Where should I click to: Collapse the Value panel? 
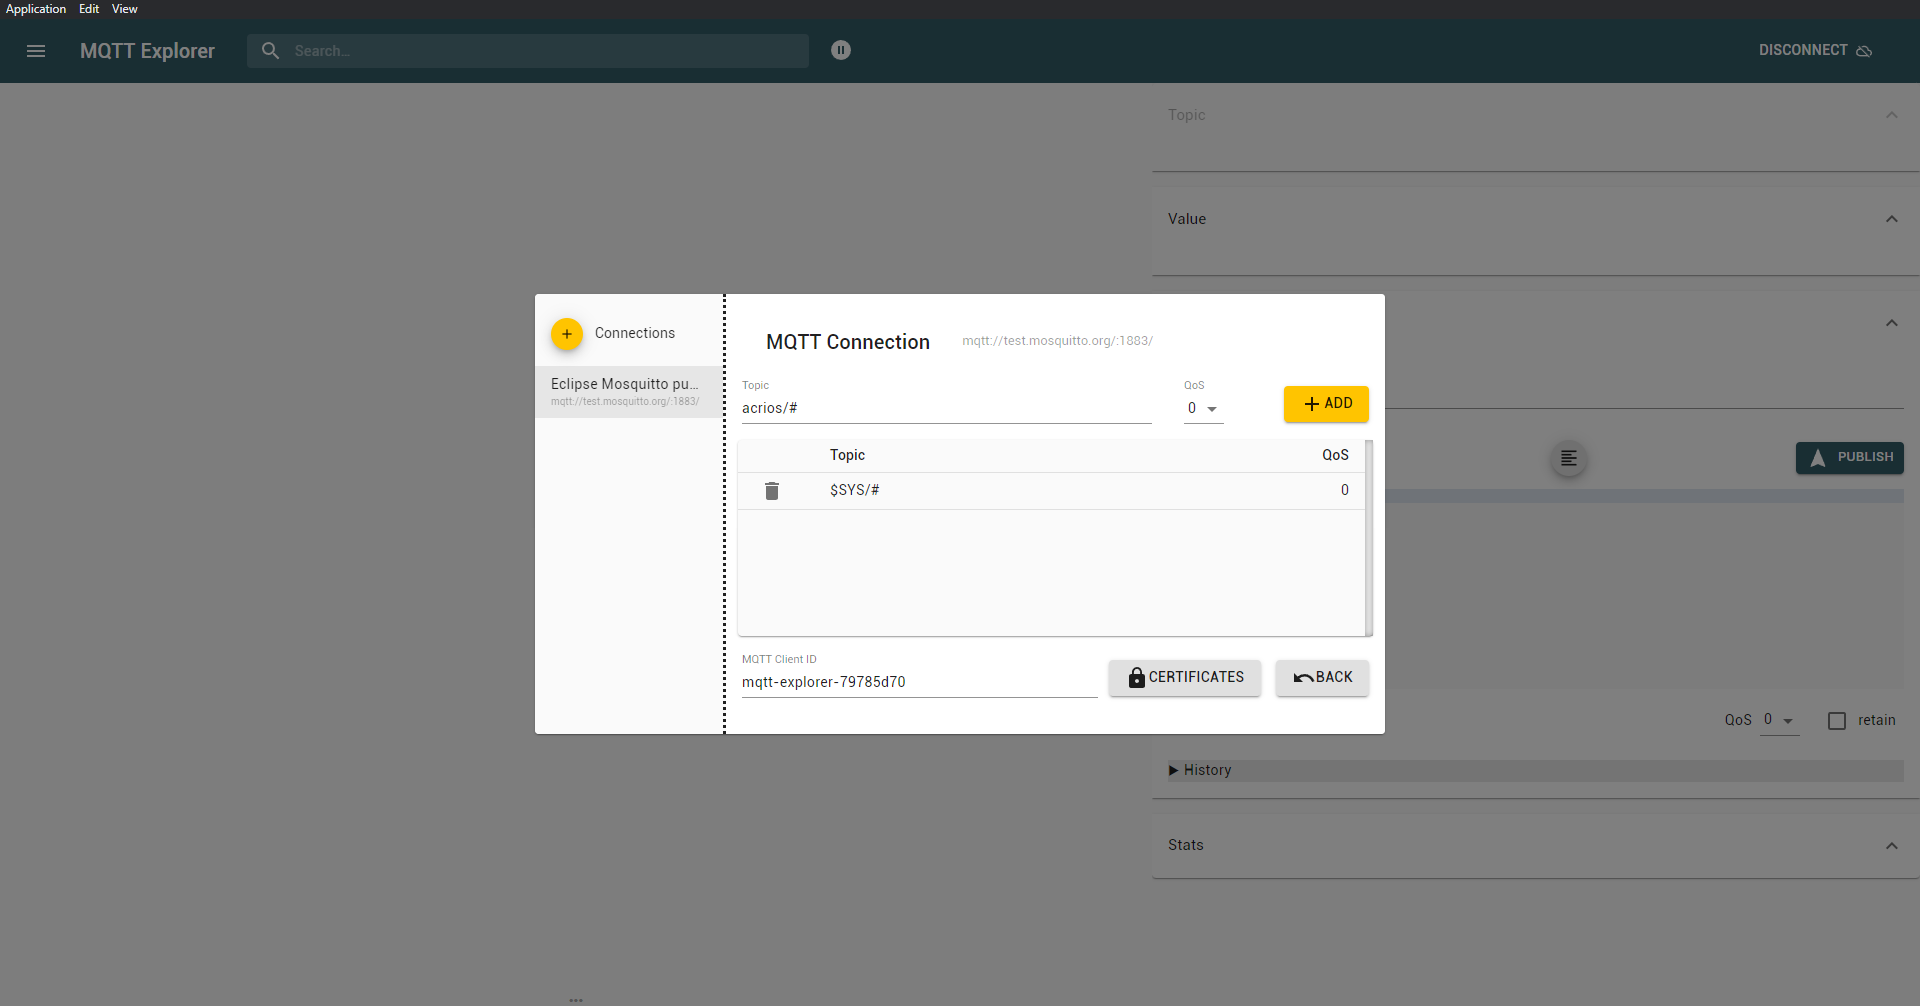[1891, 218]
